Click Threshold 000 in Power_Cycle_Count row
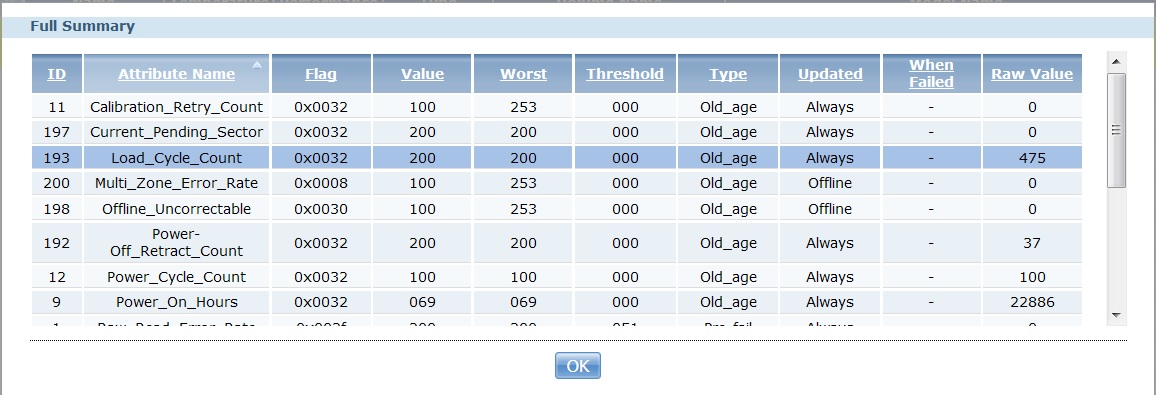The width and height of the screenshot is (1156, 395). point(625,277)
